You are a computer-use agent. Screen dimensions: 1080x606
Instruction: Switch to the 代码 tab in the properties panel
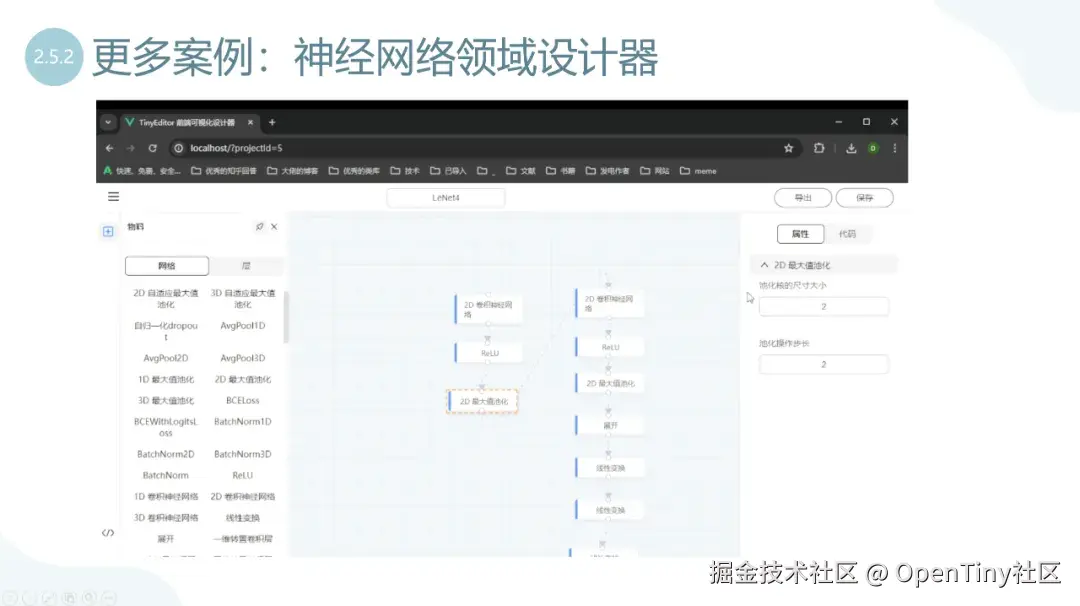(x=846, y=233)
